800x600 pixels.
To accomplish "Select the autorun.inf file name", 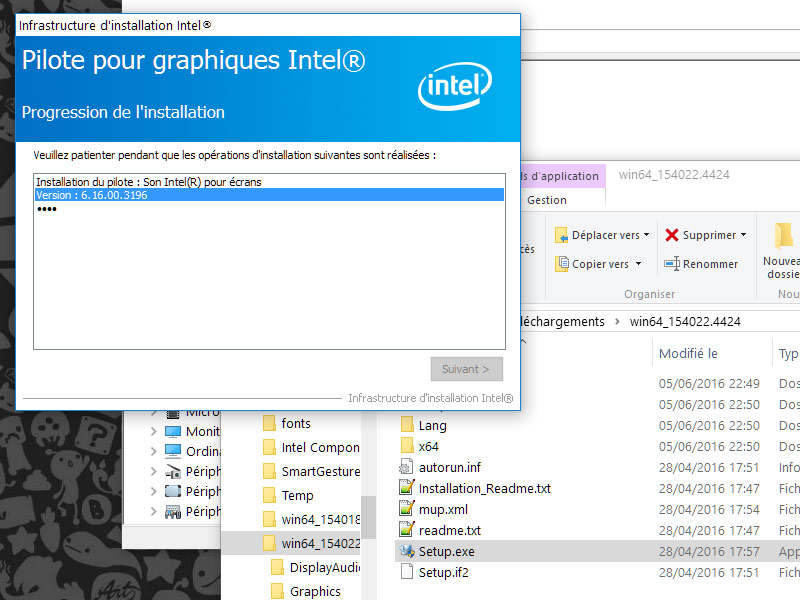I will click(x=449, y=467).
